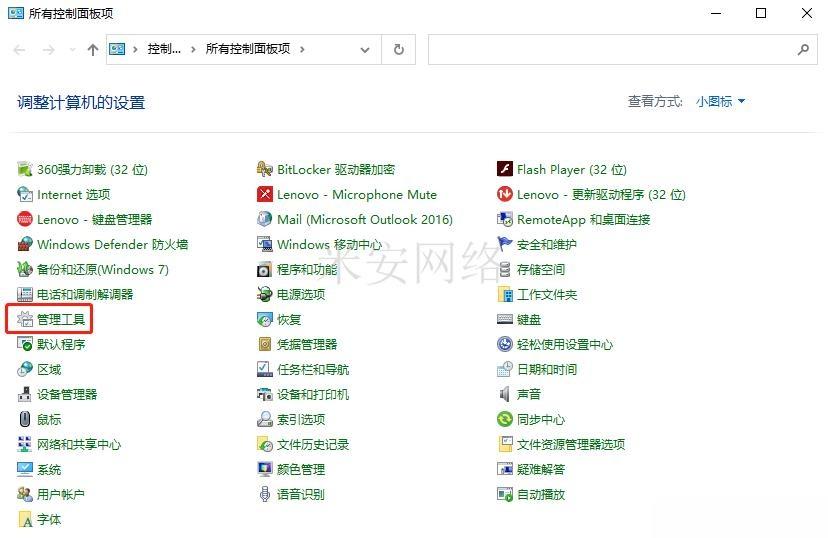Open the 自动播放 link
Screen dimensions: 828x538
[541, 494]
